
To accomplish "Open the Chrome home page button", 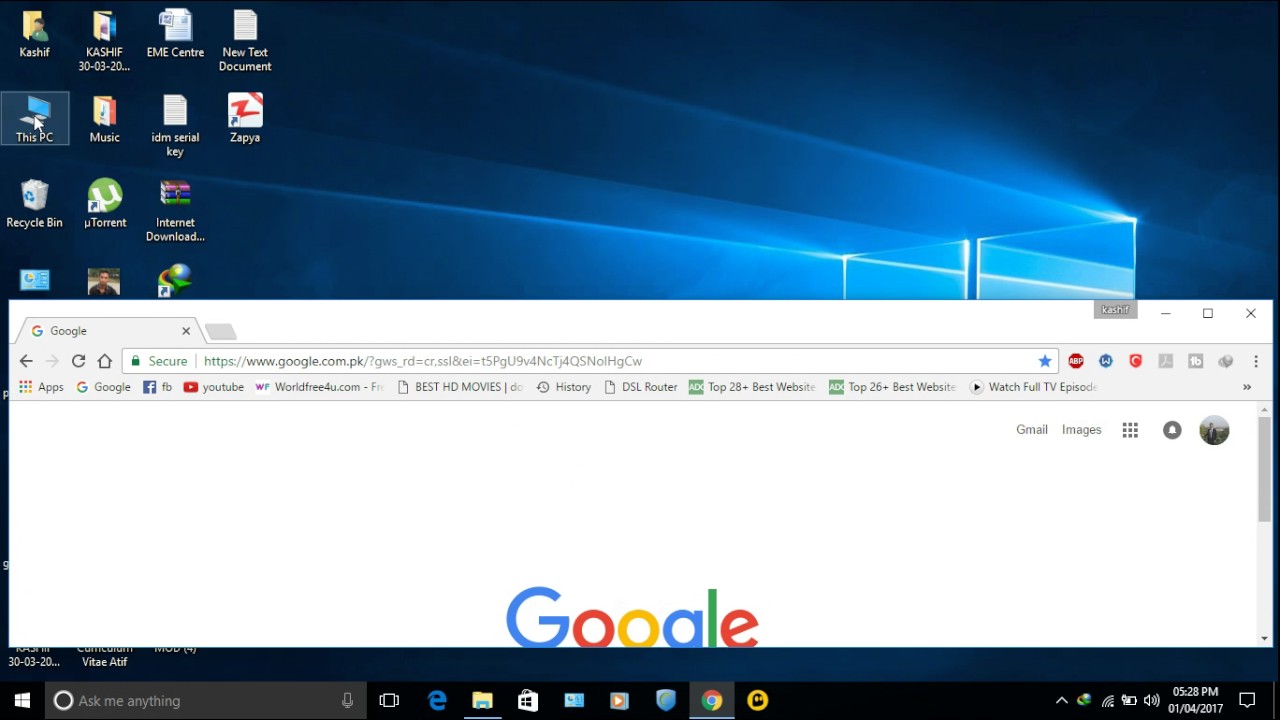I will pyautogui.click(x=105, y=361).
